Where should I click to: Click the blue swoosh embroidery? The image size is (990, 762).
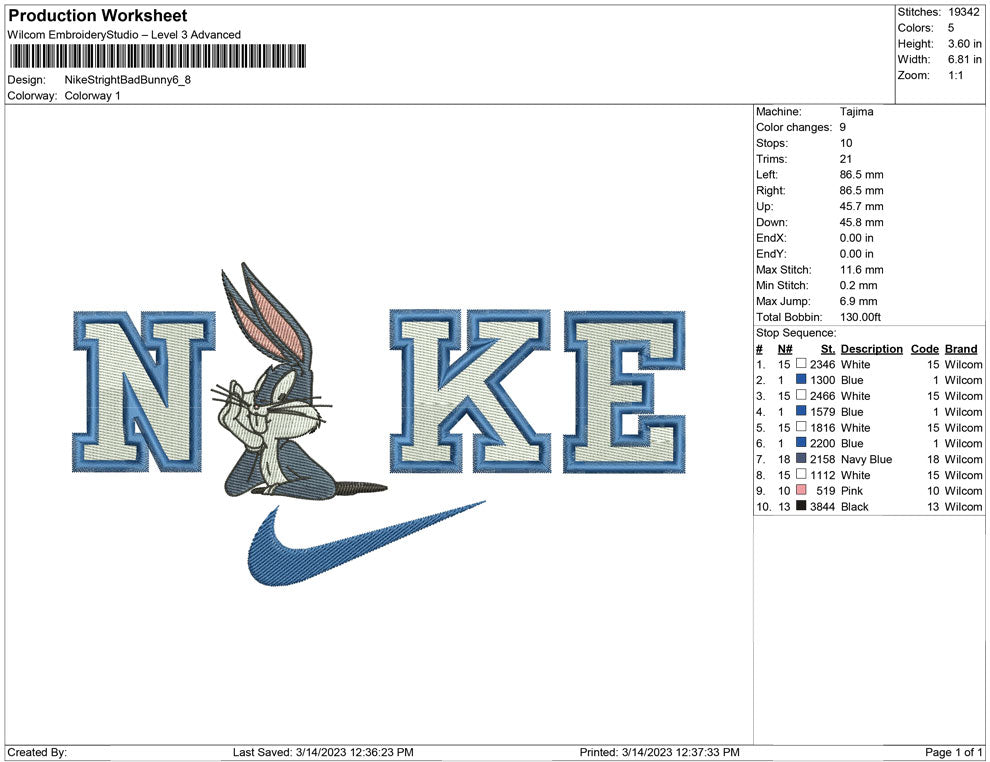366,544
